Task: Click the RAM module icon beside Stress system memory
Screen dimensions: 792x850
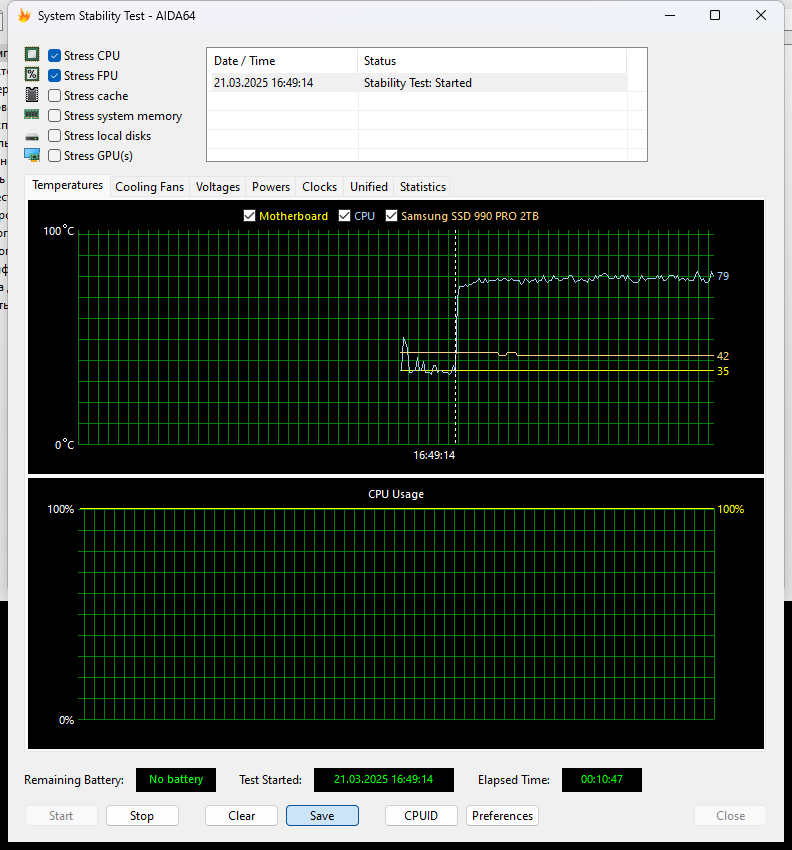Action: point(32,114)
